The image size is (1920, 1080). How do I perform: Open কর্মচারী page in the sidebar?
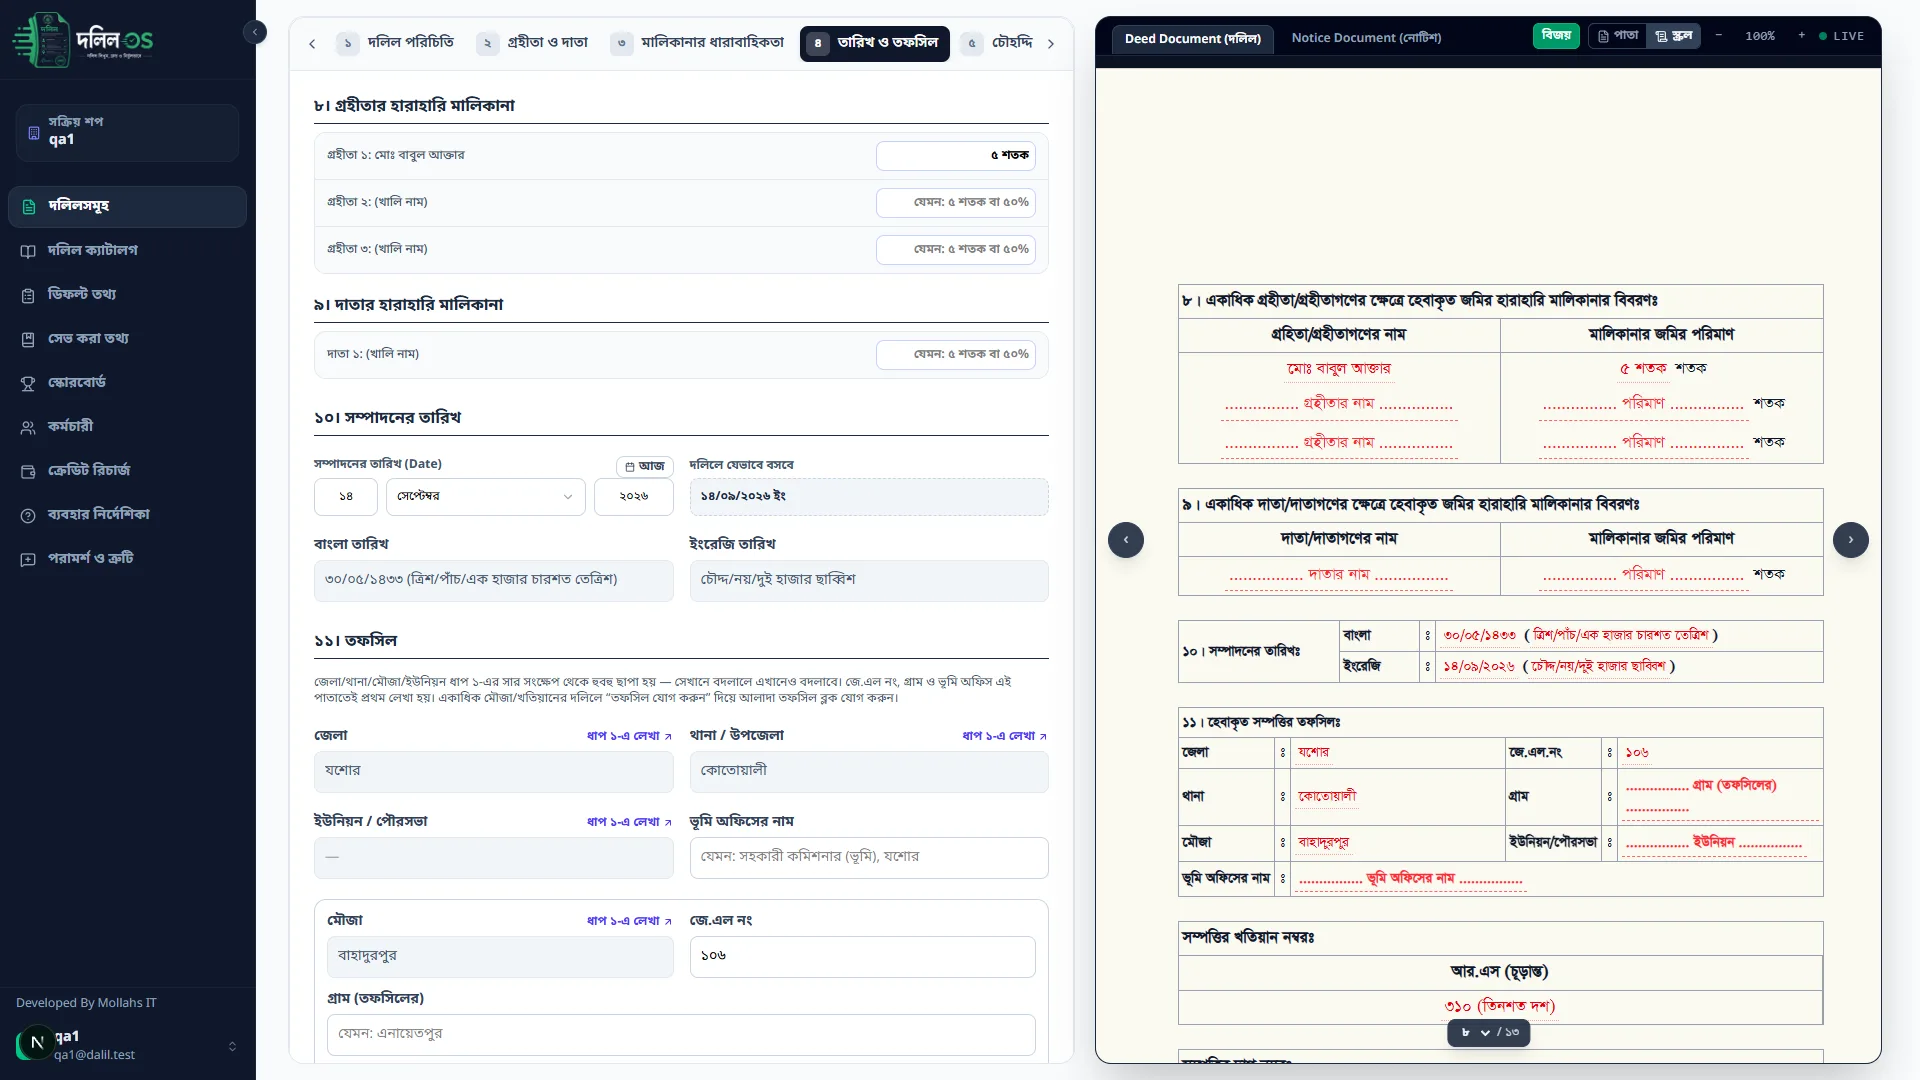[x=127, y=426]
